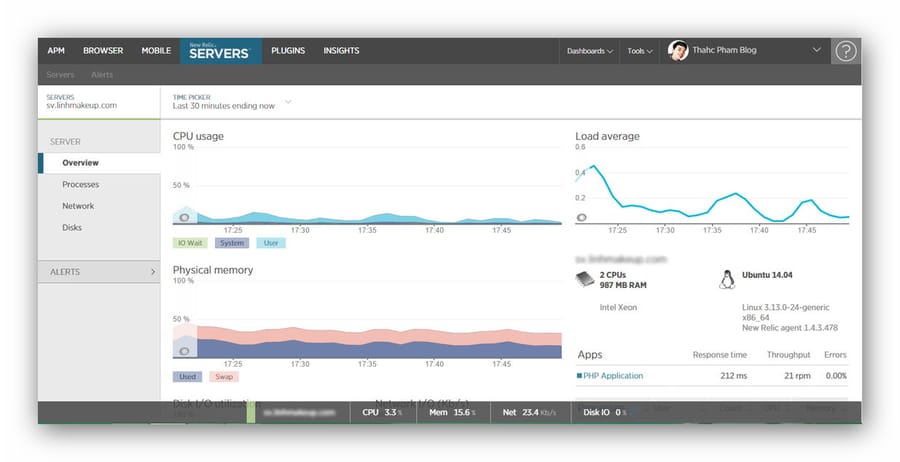Click the Ubuntu penguin icon
The image size is (900, 462).
pos(727,279)
